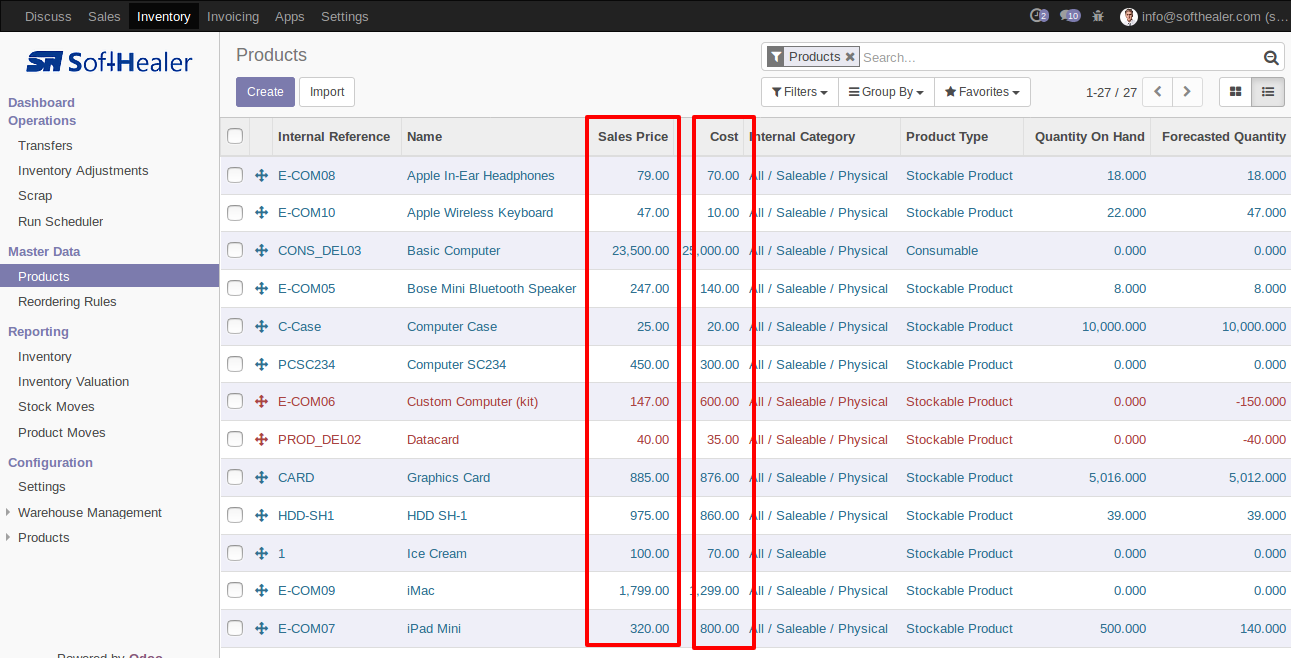The height and width of the screenshot is (658, 1291).
Task: Click drag handle of E-COM09 row
Action: click(x=261, y=591)
